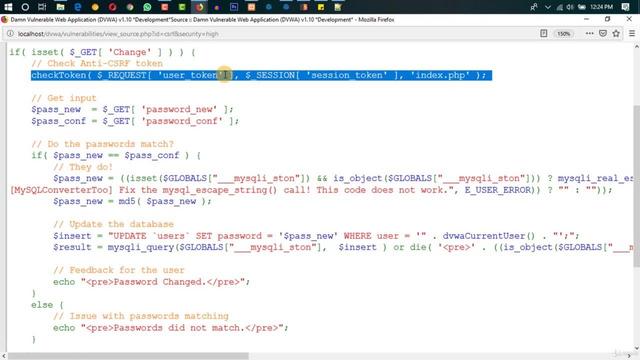Open network status tray icon
The image size is (640, 360).
[x=560, y=7]
